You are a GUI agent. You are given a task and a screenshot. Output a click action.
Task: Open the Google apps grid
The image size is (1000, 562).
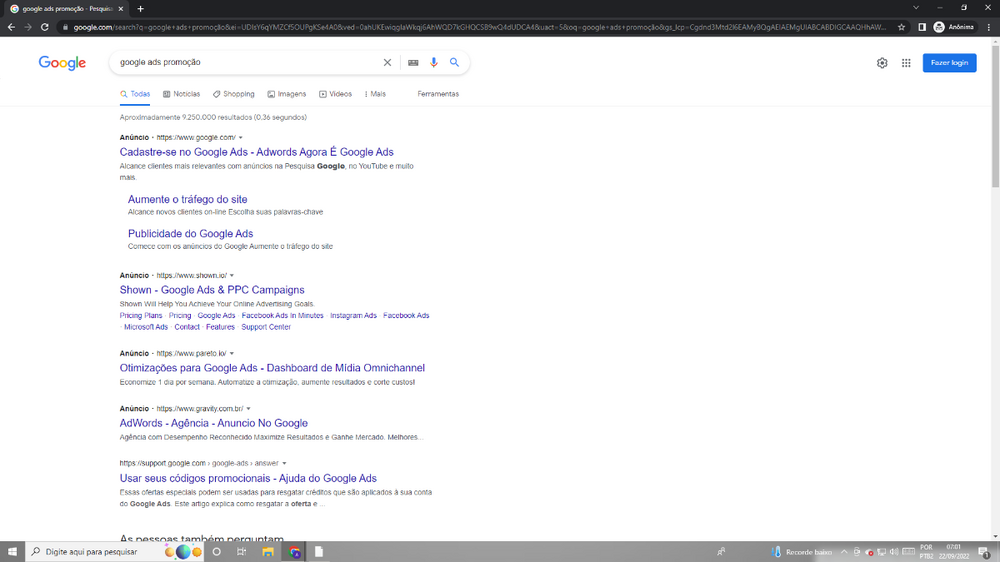pyautogui.click(x=906, y=63)
